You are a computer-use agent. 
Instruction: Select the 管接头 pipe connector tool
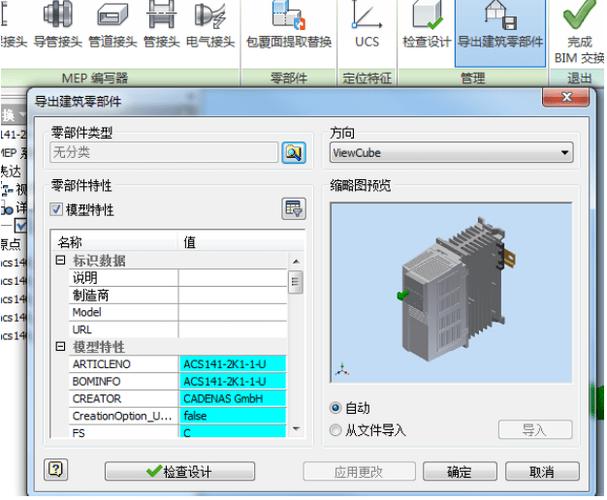click(x=161, y=24)
